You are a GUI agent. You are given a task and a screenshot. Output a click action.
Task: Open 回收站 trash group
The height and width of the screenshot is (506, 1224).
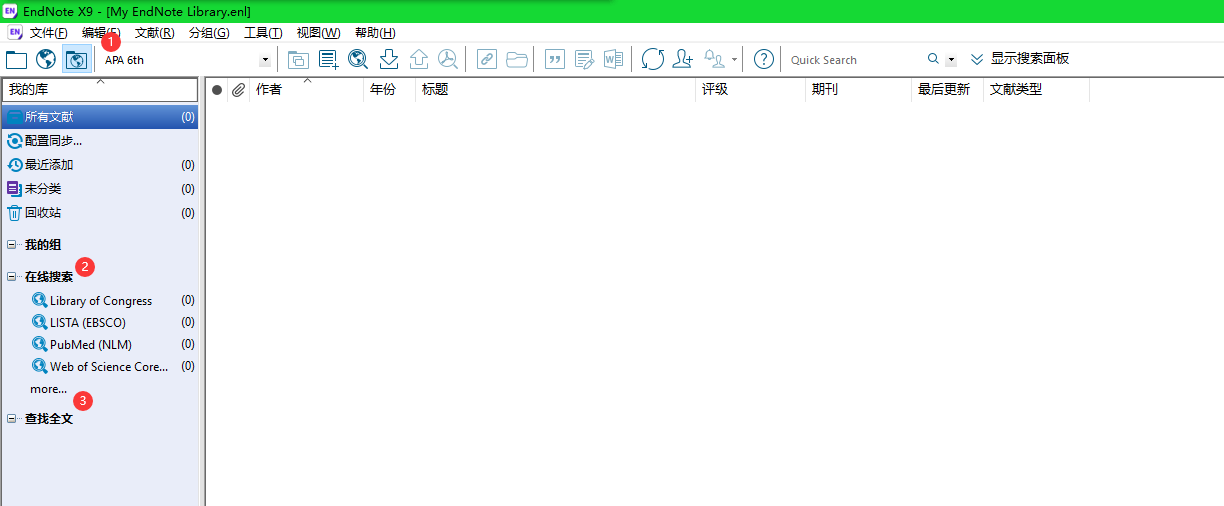[100, 213]
